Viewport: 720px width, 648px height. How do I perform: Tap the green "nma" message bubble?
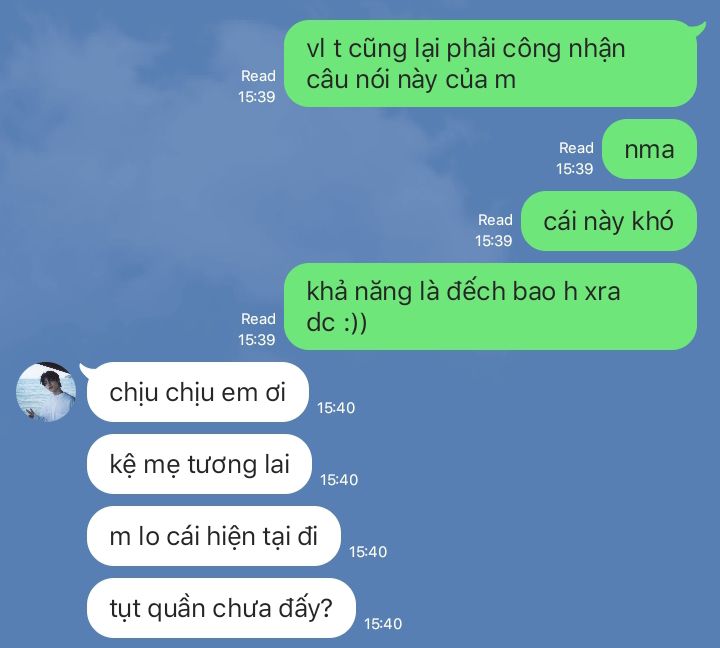[x=649, y=149]
